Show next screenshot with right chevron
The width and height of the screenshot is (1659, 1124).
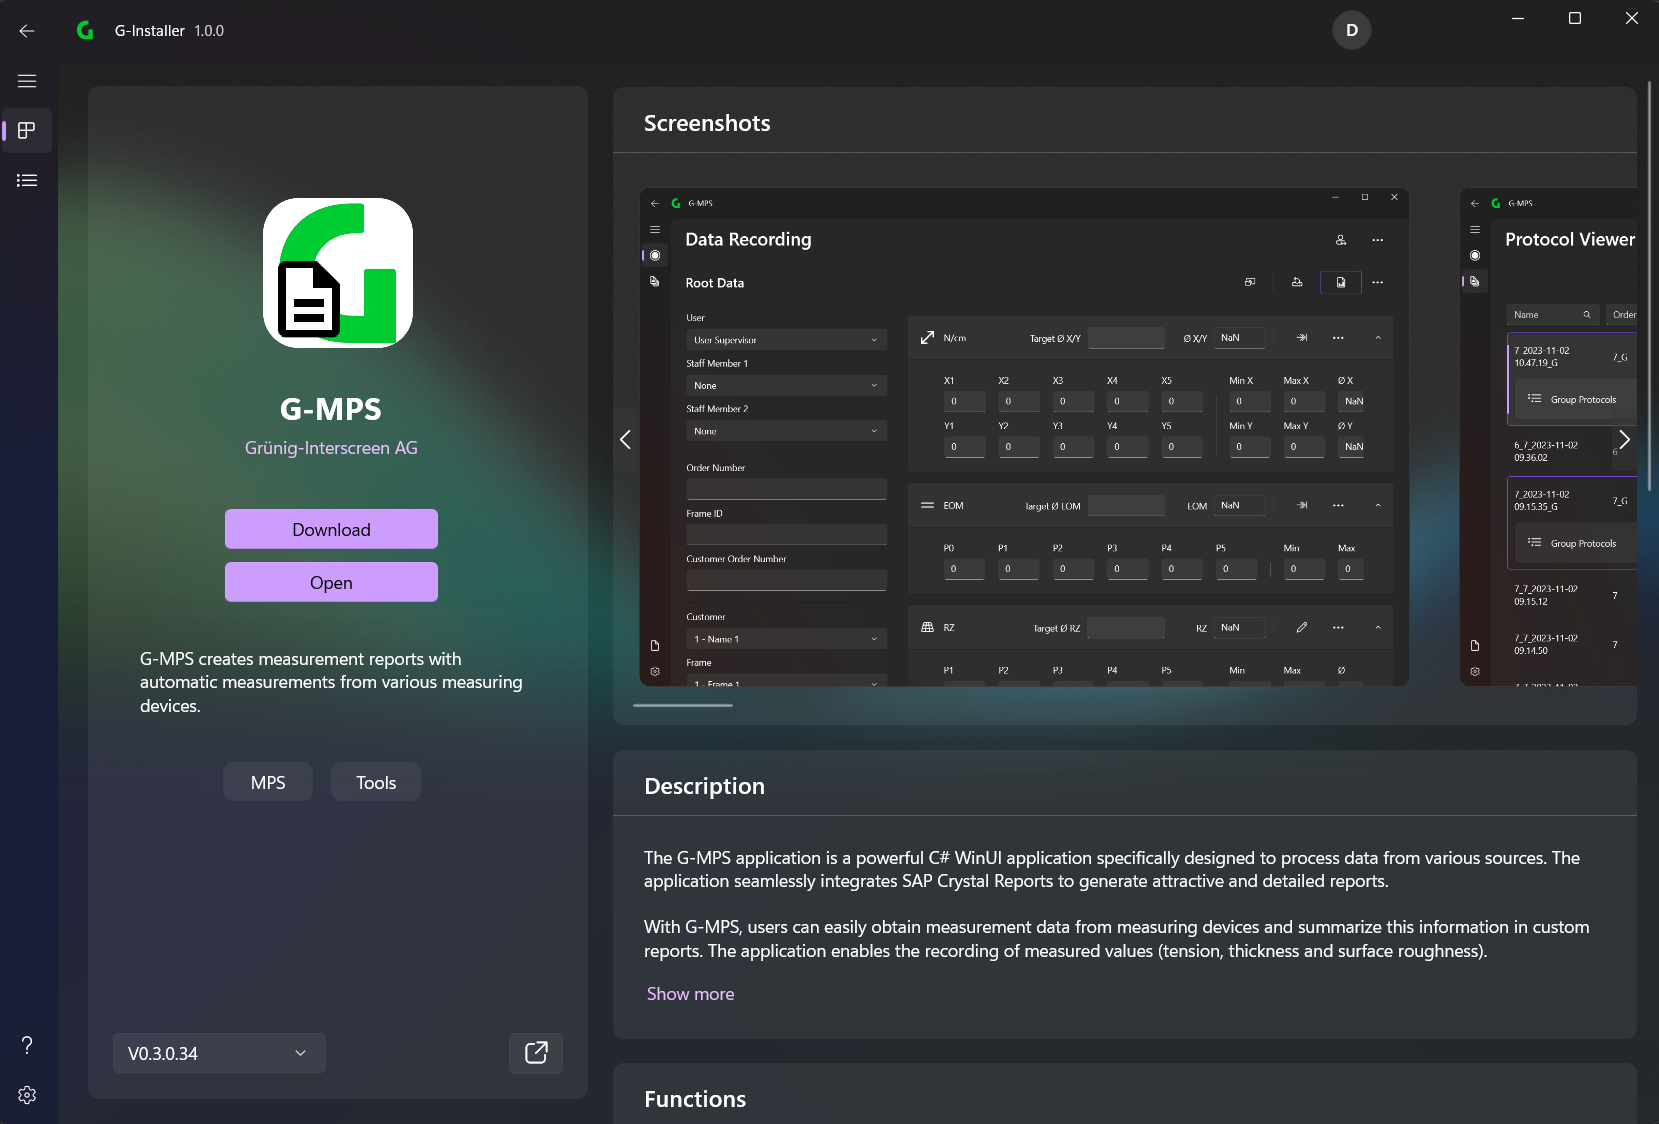[1624, 440]
